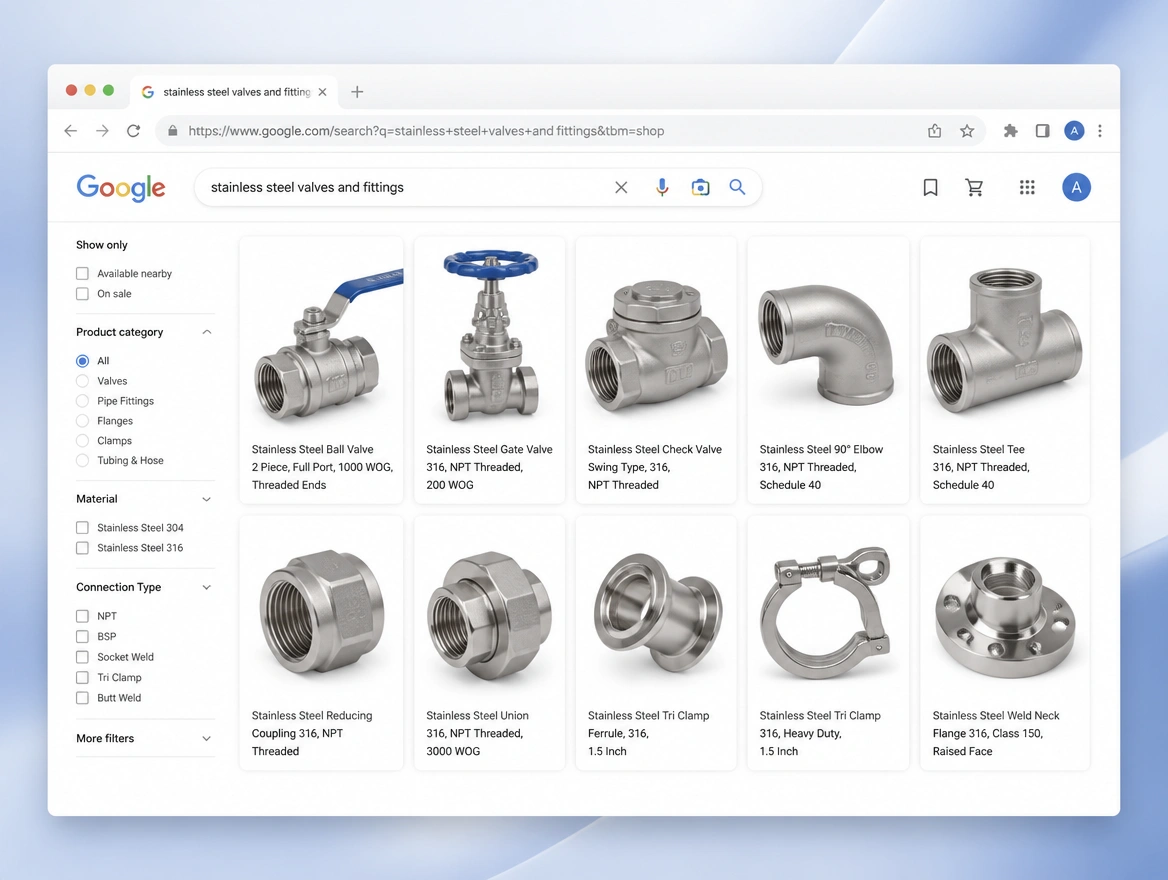Open the browser profile avatar in toolbar

coord(1073,131)
